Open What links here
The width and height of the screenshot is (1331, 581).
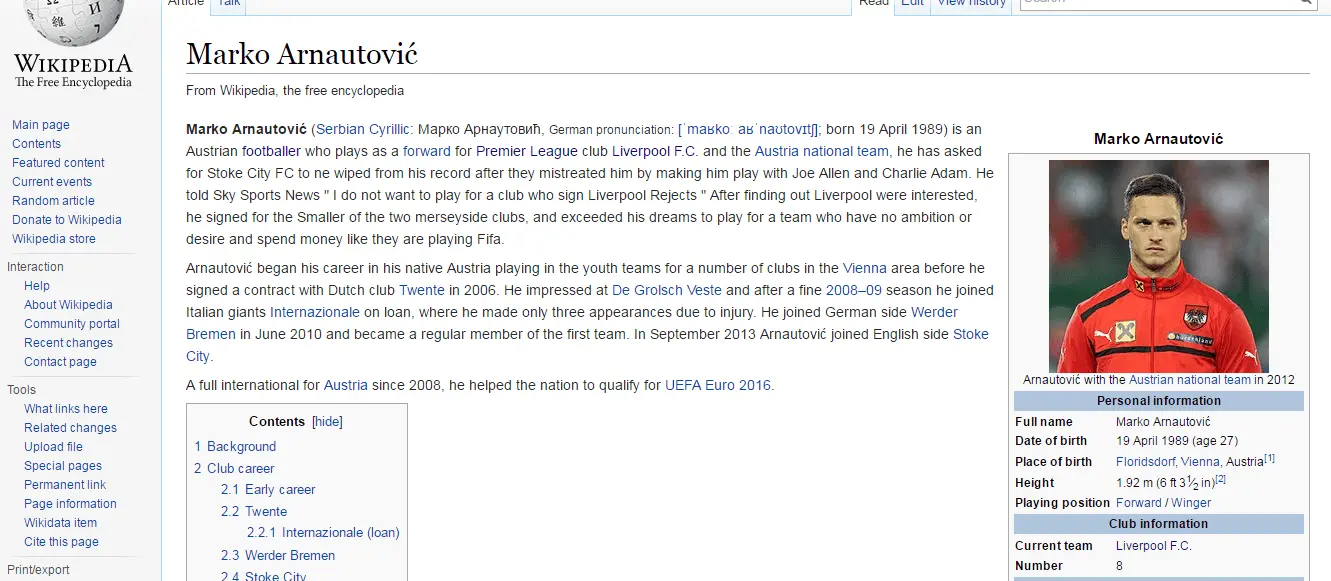[66, 409]
